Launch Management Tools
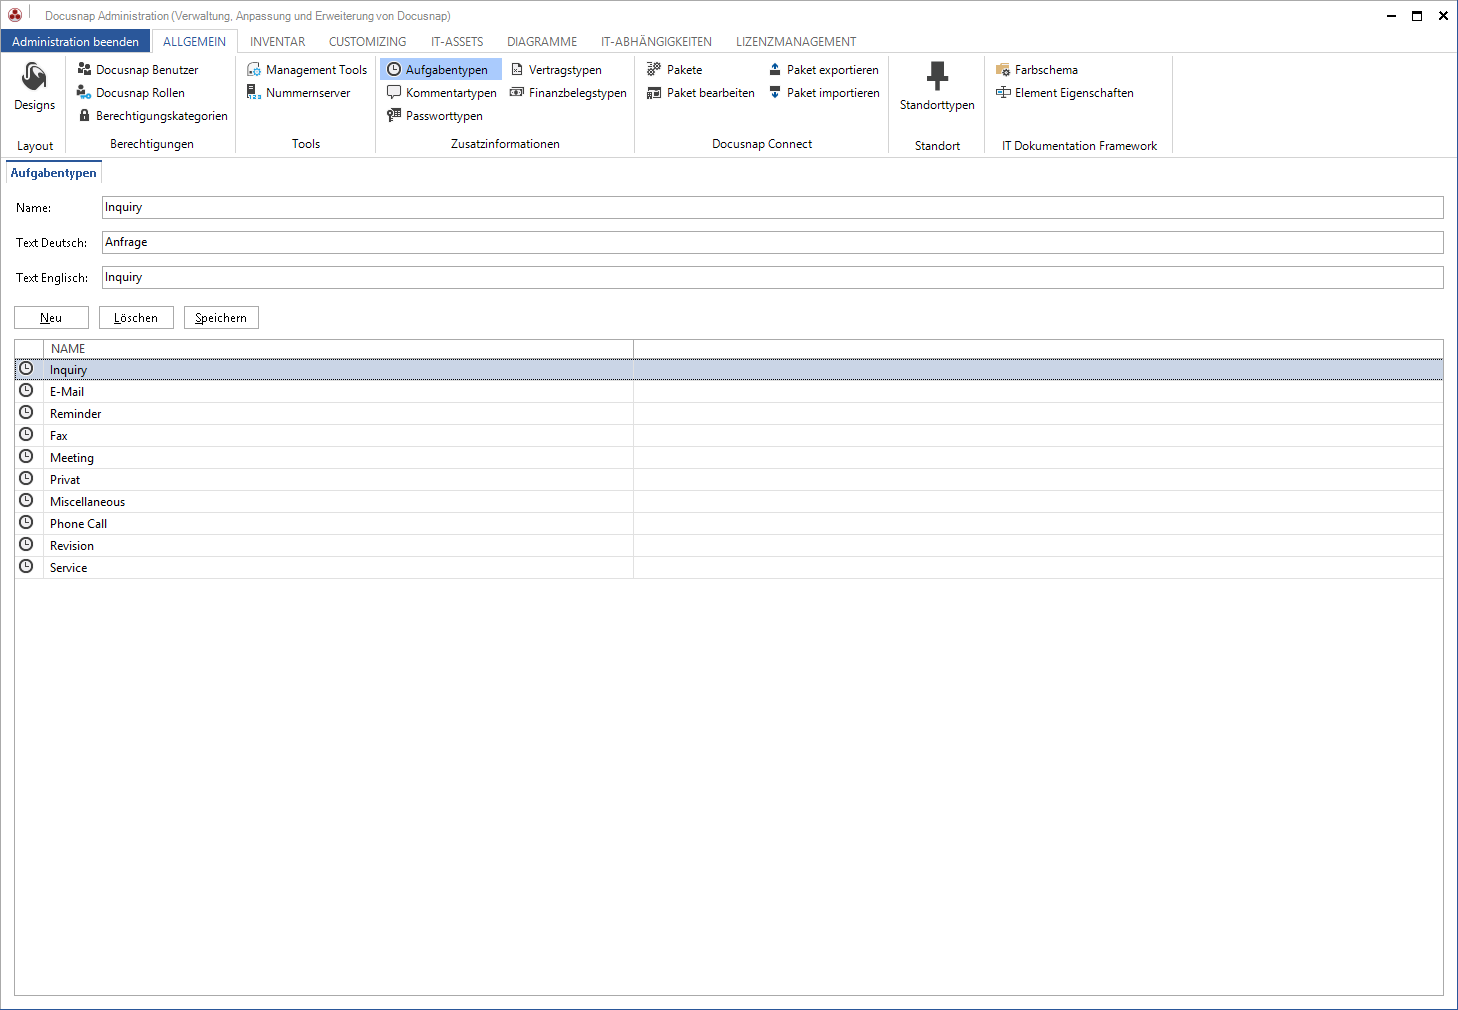Viewport: 1458px width, 1010px height. tap(307, 70)
